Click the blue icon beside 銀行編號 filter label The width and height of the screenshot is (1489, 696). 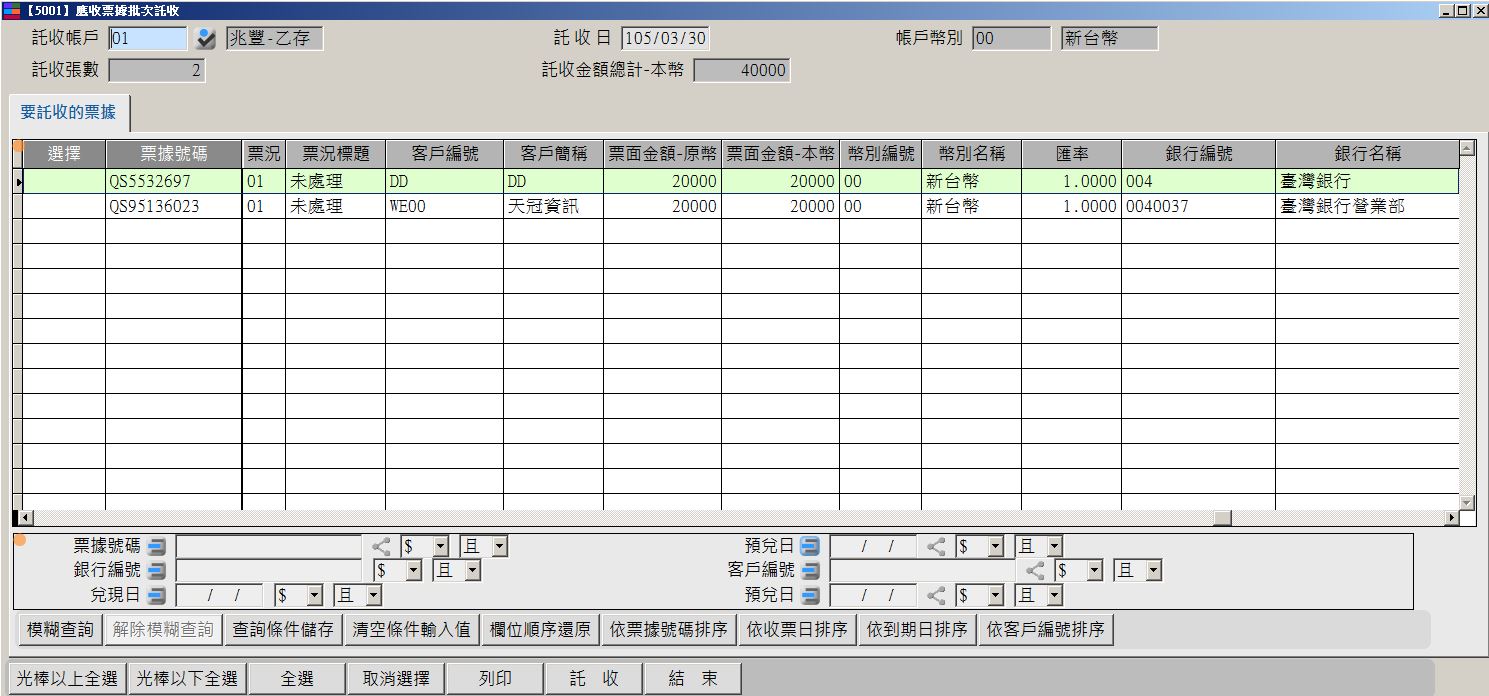tap(157, 570)
